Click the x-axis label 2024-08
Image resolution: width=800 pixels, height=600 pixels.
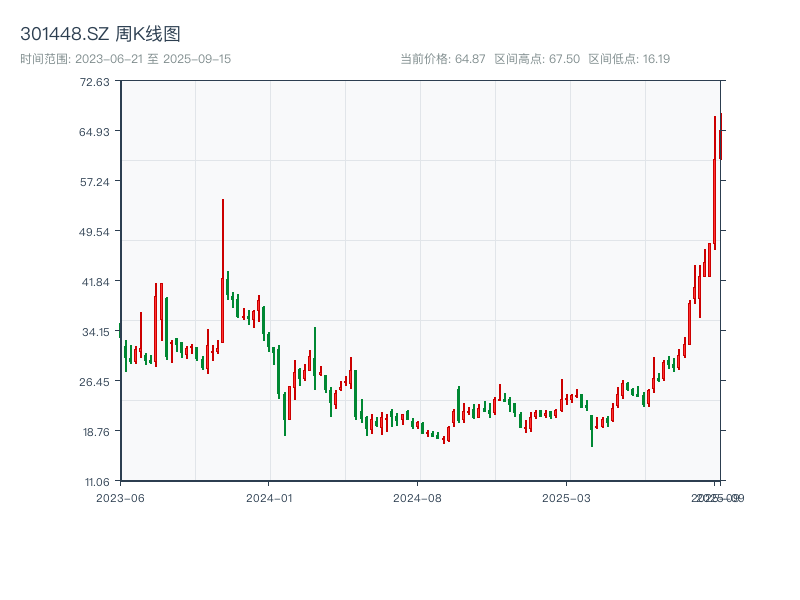pos(417,498)
